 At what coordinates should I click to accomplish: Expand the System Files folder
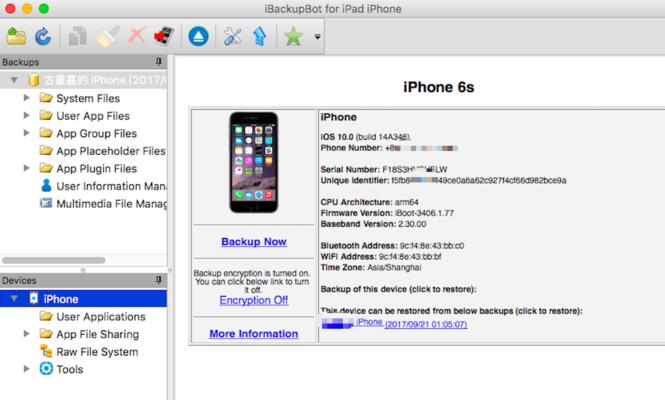click(27, 98)
